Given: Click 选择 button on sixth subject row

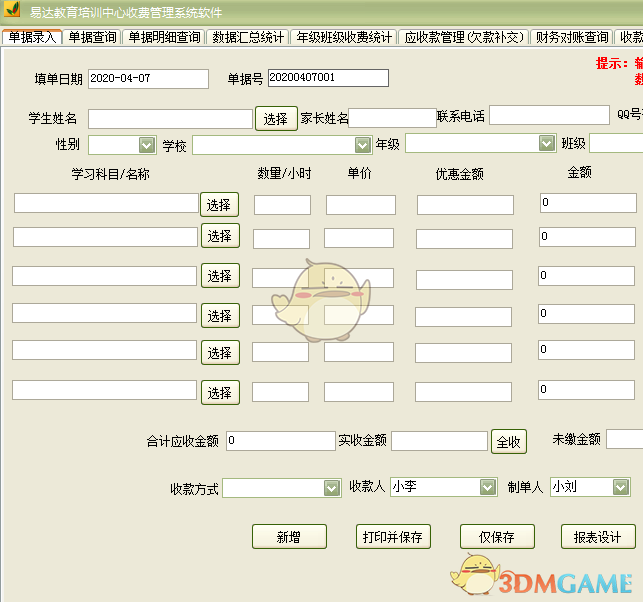Looking at the screenshot, I should coord(220,392).
